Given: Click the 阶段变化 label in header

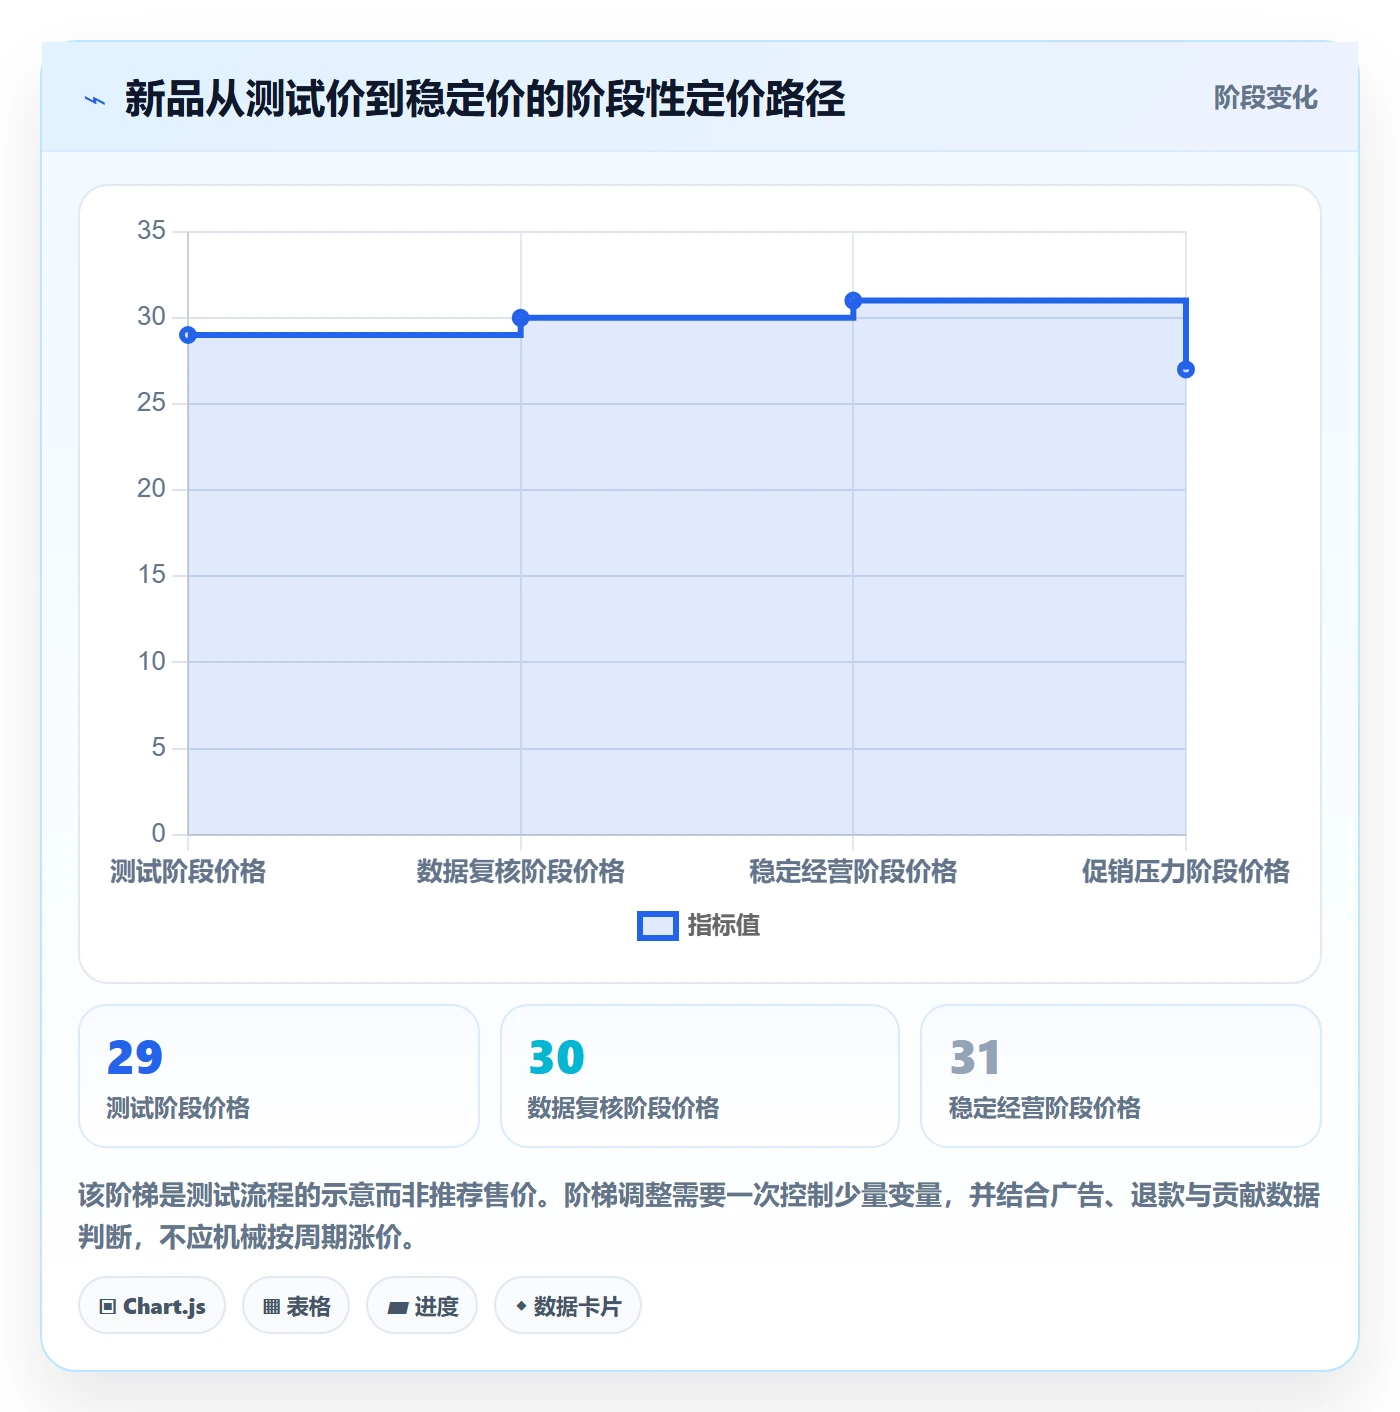Looking at the screenshot, I should (1265, 98).
